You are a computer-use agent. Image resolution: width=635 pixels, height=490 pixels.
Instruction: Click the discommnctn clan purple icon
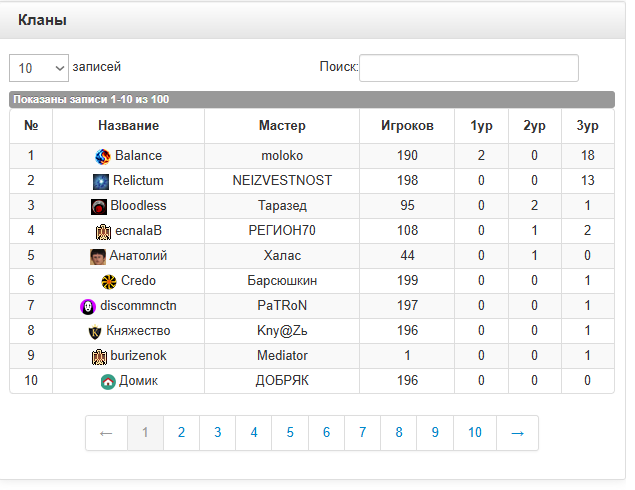tap(87, 306)
